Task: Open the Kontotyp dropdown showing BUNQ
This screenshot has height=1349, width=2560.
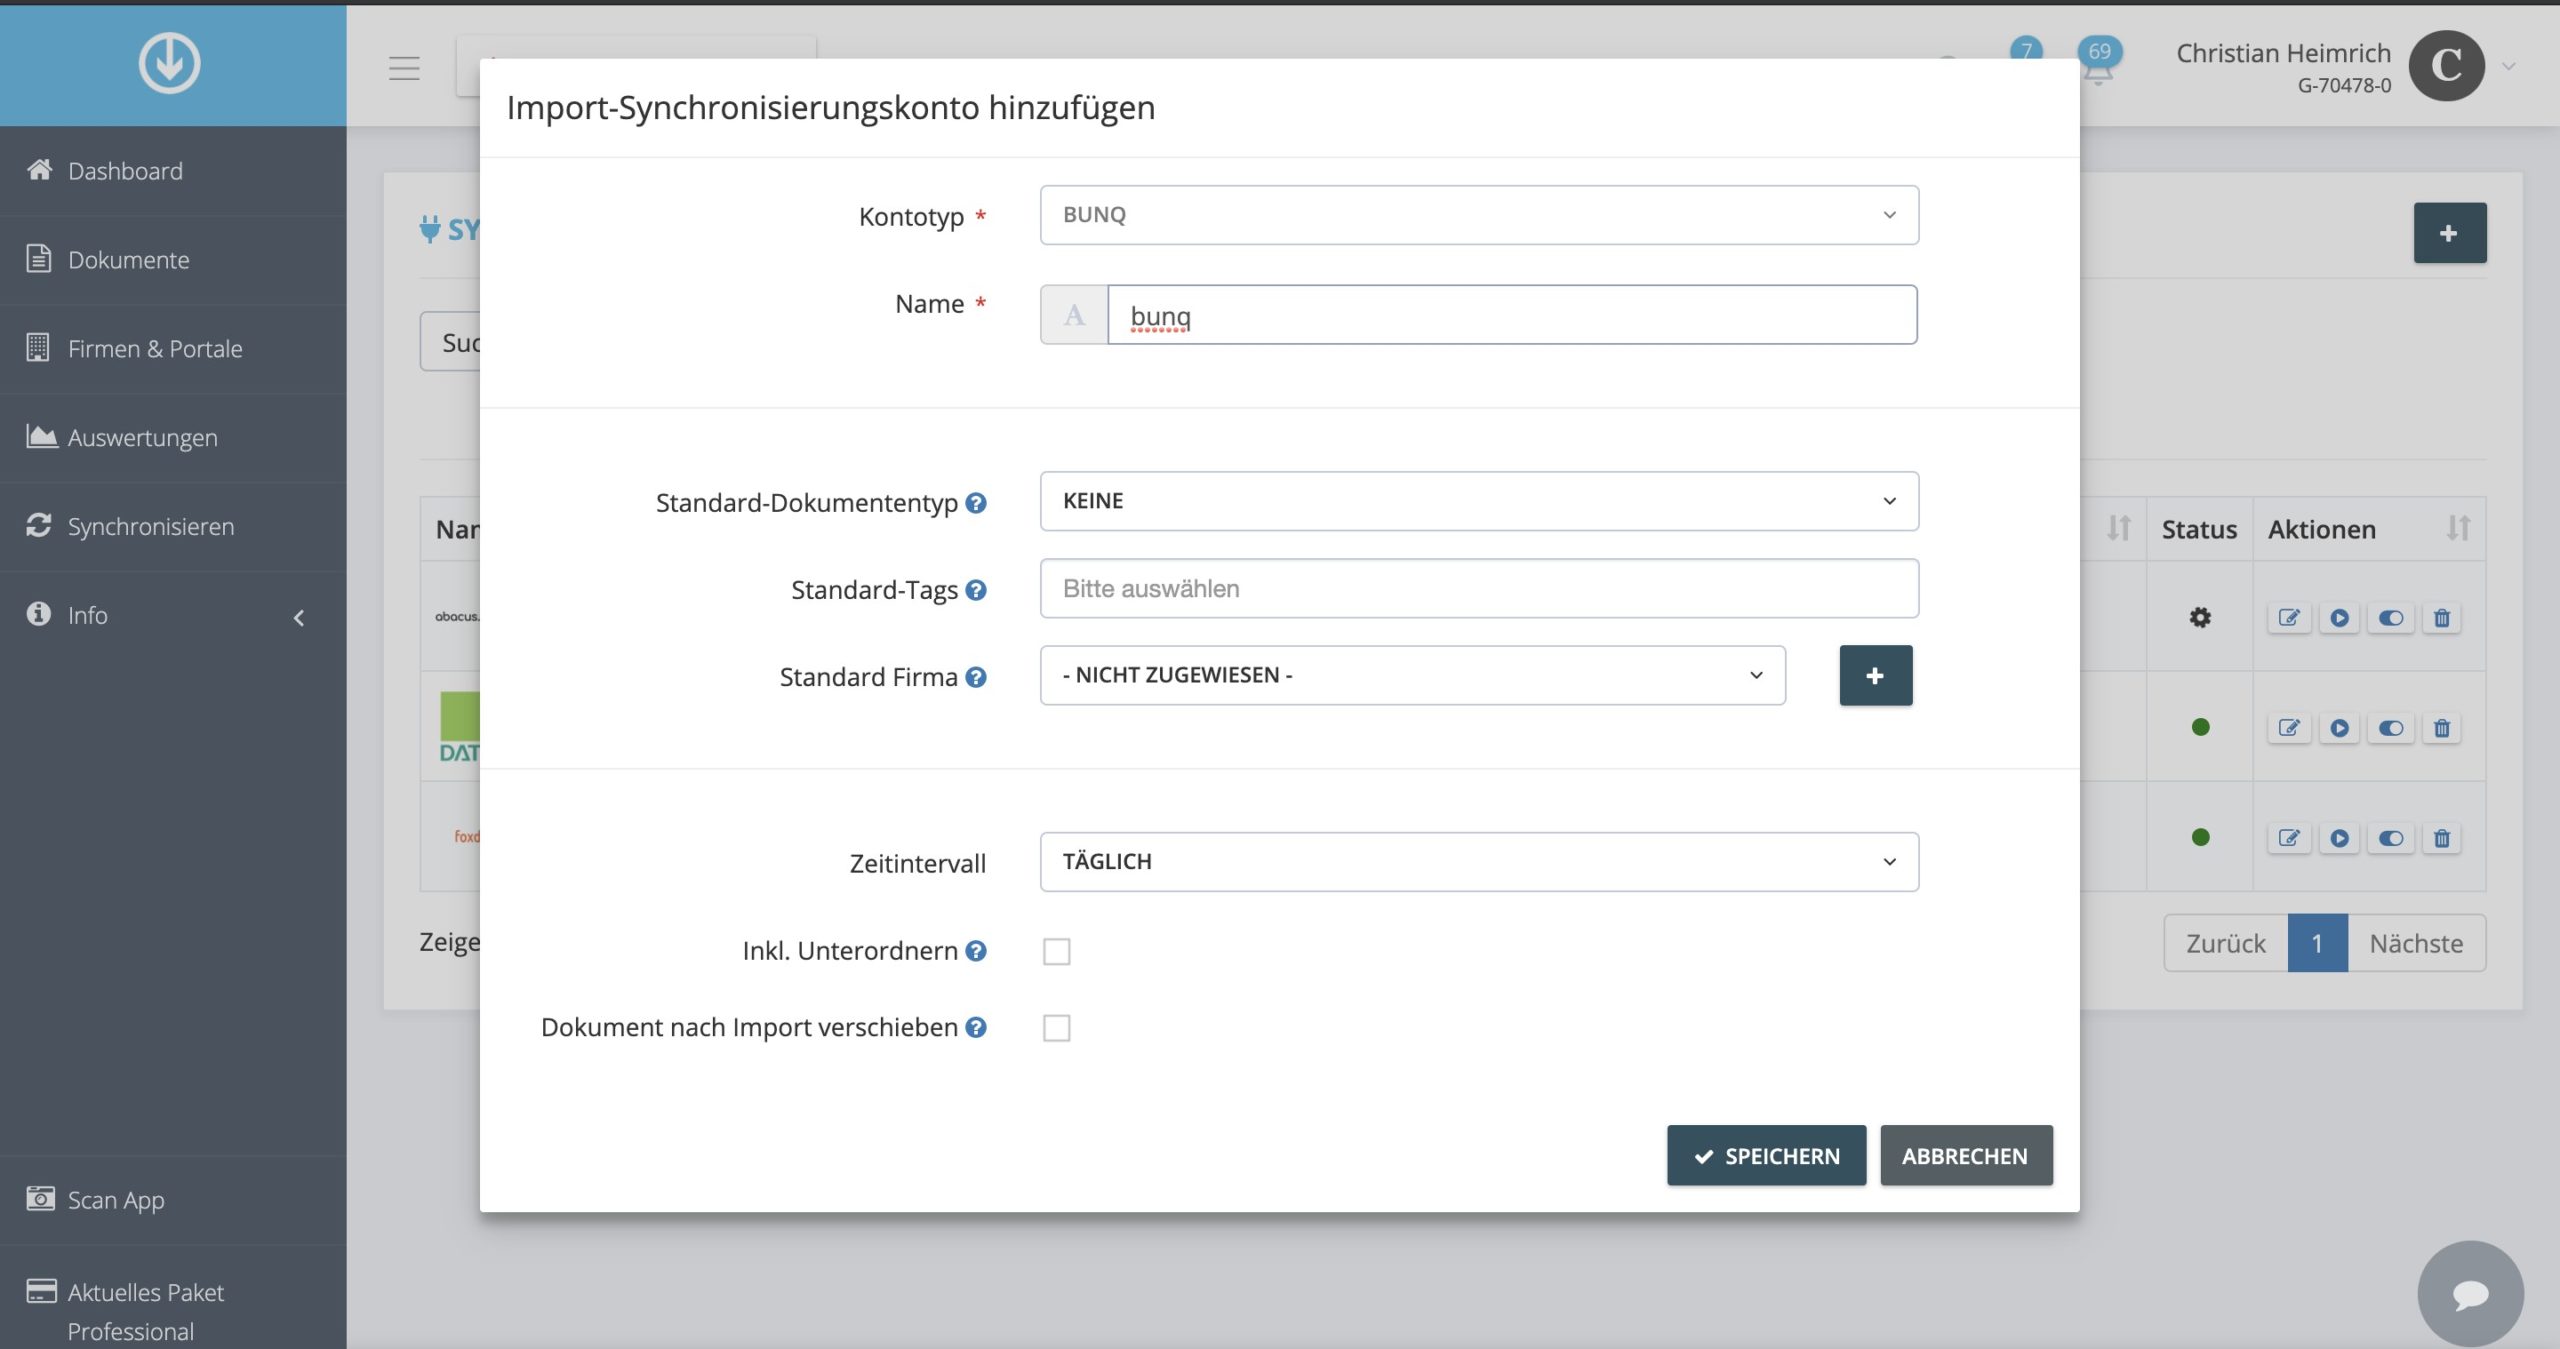Action: [x=1479, y=215]
